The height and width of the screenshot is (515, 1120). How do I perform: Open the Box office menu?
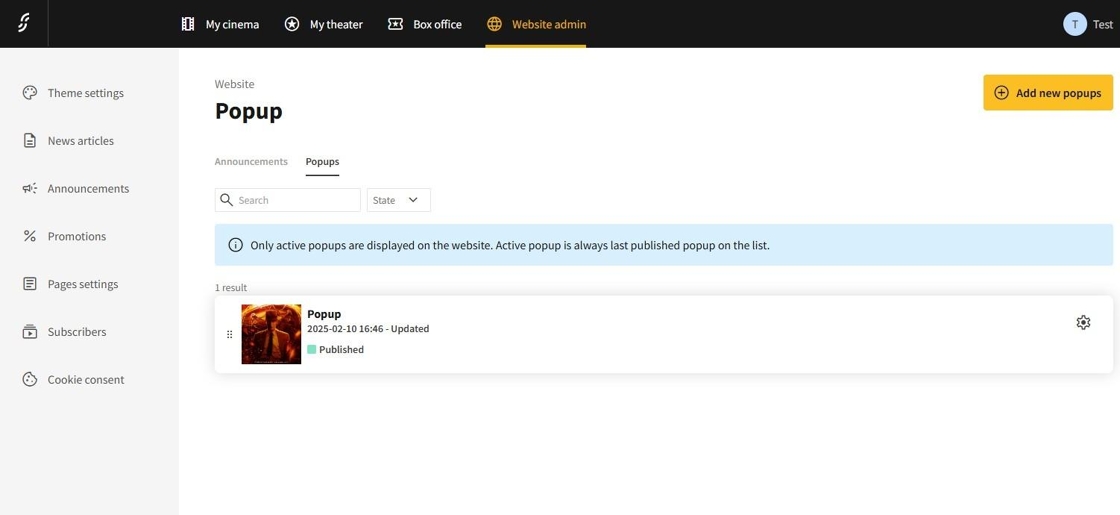tap(425, 24)
